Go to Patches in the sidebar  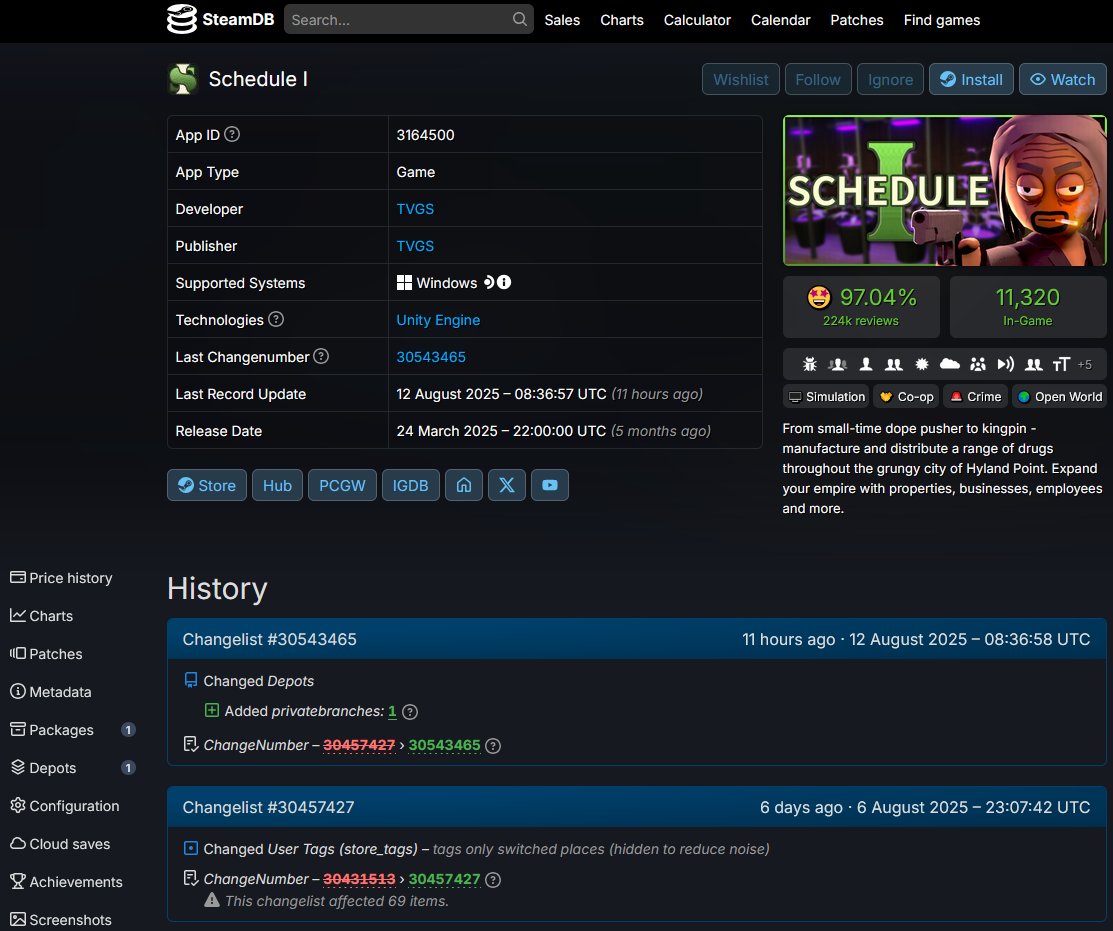(x=46, y=654)
